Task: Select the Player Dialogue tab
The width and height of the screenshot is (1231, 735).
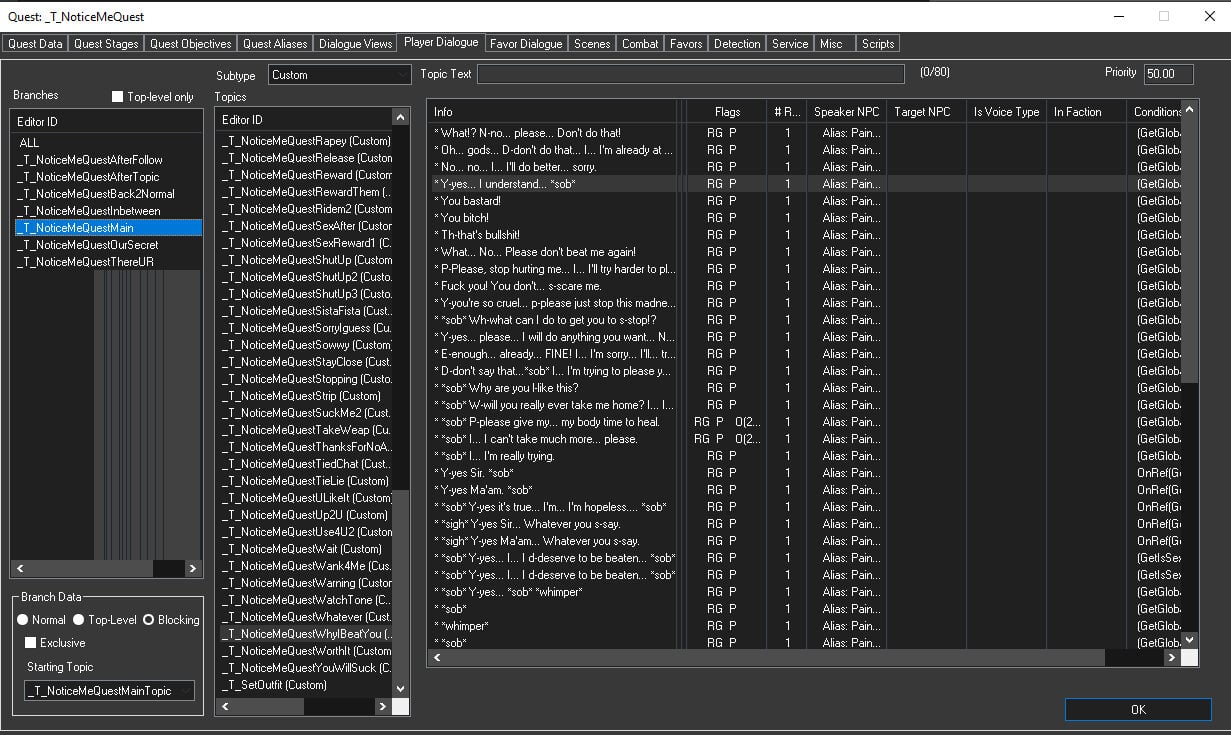Action: (441, 42)
